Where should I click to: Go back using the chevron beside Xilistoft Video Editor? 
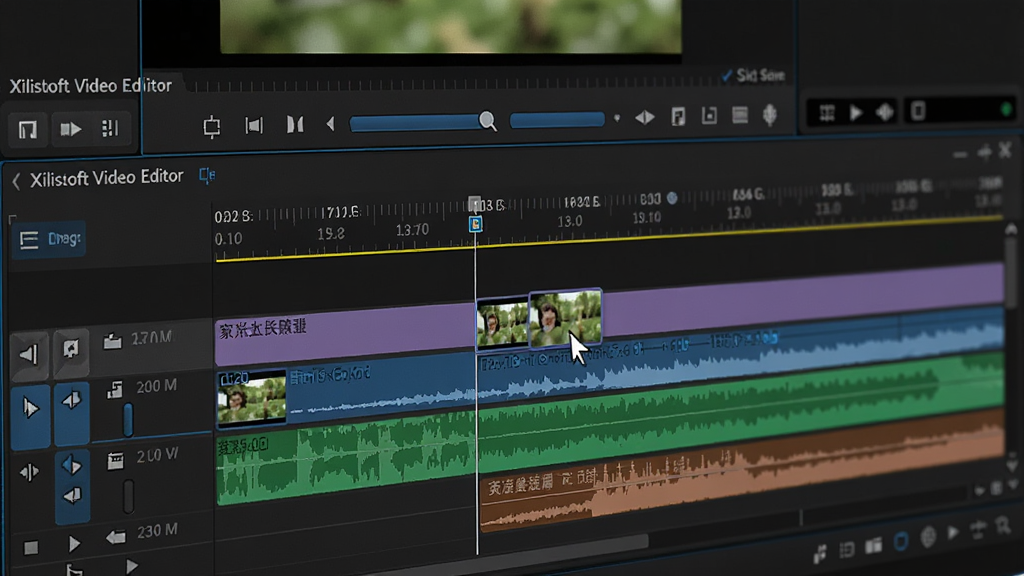tap(16, 181)
